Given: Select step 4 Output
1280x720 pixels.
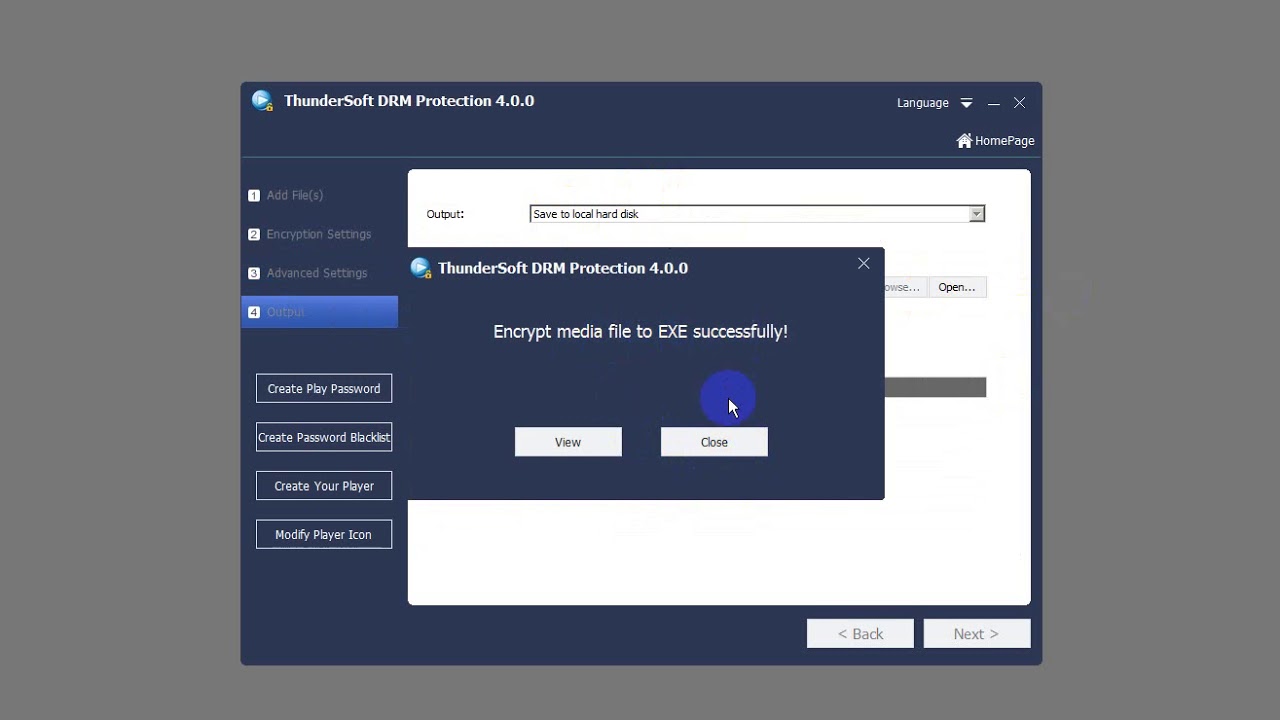Looking at the screenshot, I should click(320, 312).
